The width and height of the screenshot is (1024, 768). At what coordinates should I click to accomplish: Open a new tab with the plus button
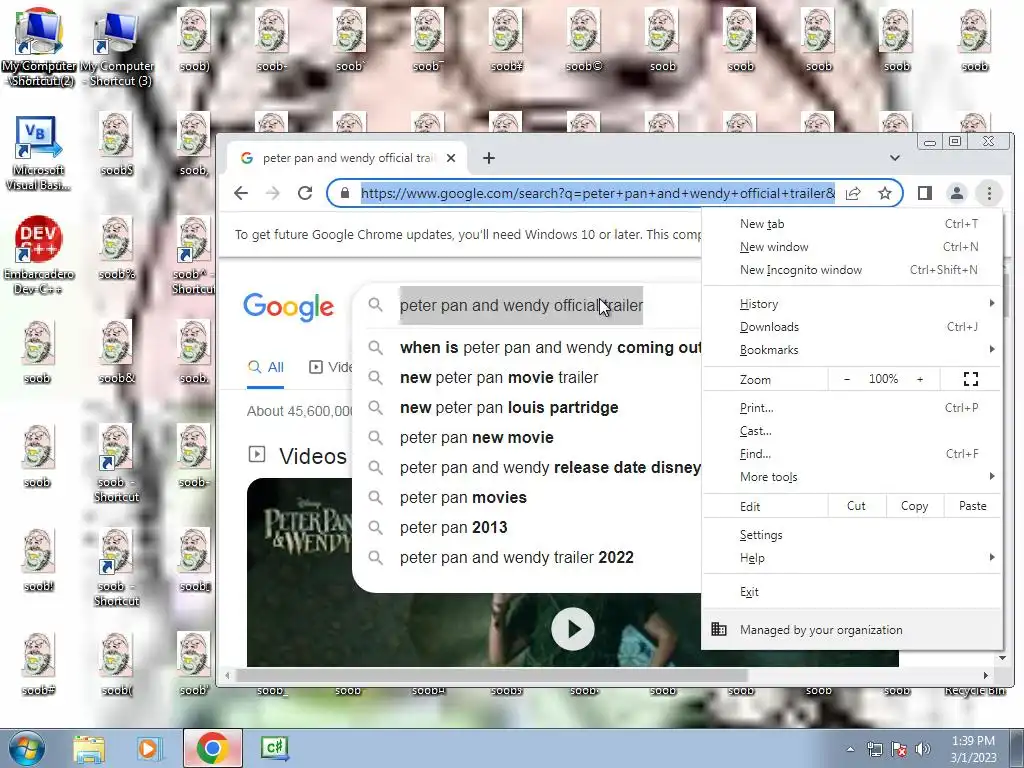pyautogui.click(x=488, y=158)
